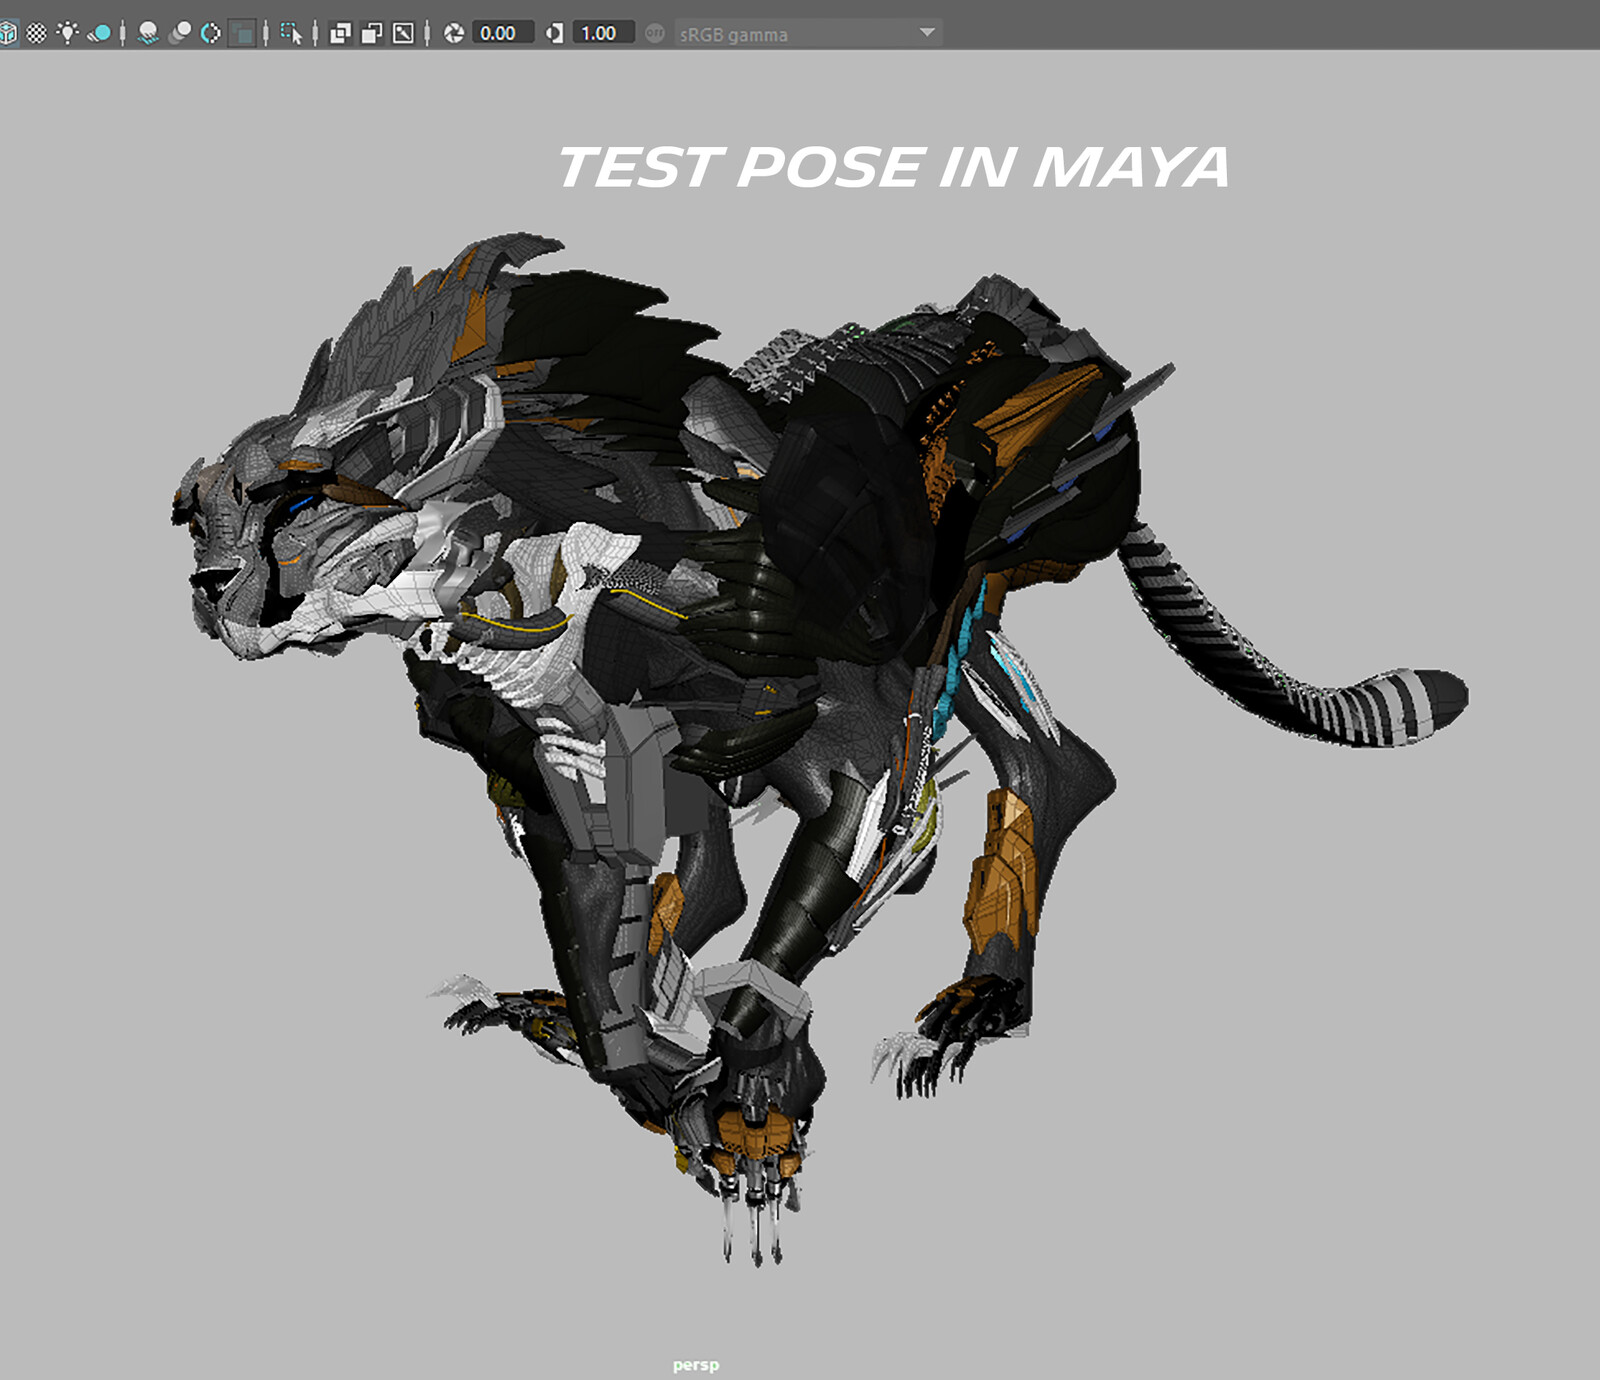Click the Gamma reset icon
1600x1380 pixels.
[554, 33]
